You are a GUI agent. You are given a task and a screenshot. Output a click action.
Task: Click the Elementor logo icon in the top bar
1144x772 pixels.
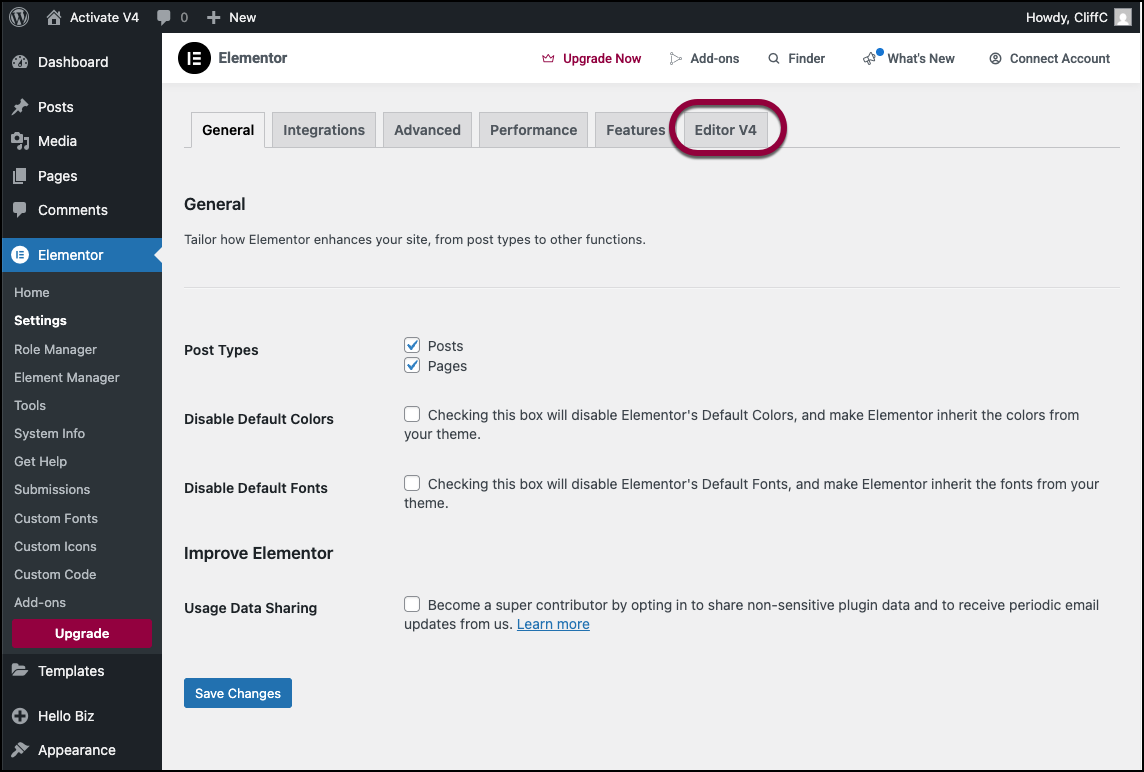click(x=193, y=58)
